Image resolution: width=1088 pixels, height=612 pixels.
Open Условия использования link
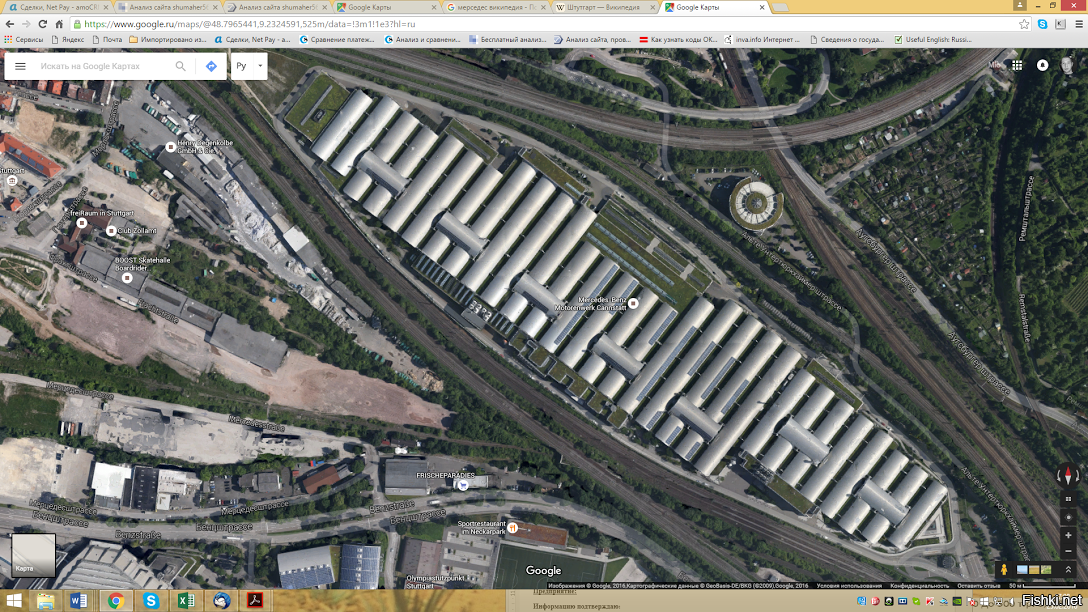[849, 585]
